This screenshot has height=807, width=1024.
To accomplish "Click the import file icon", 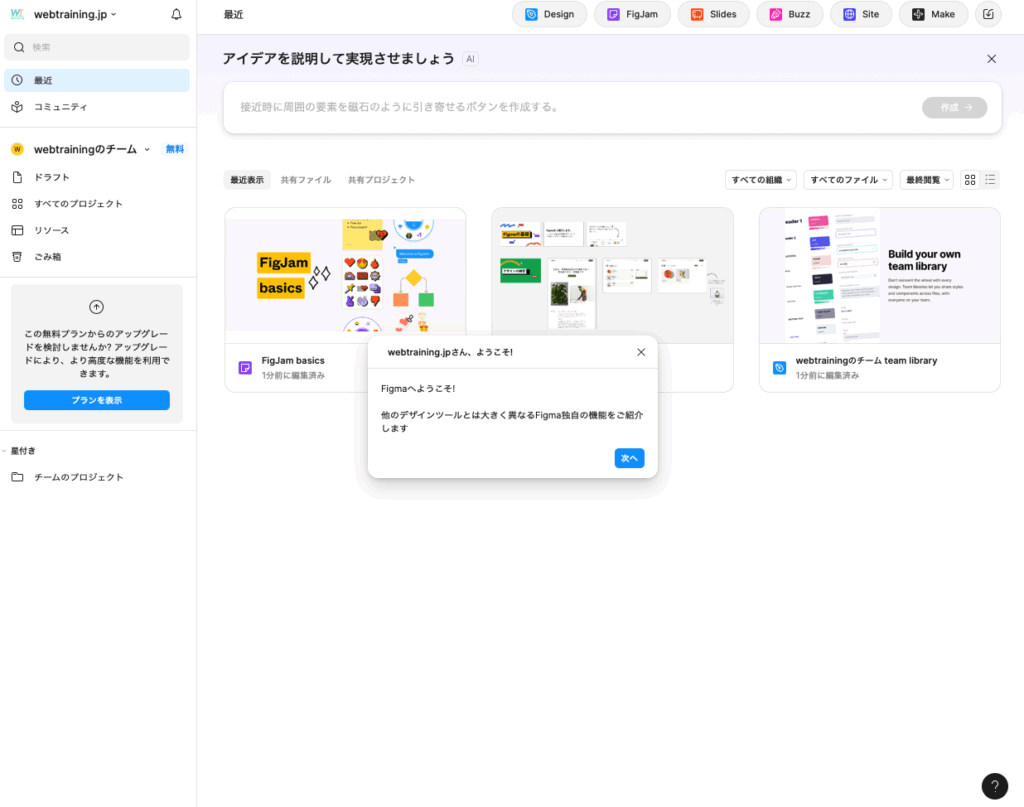I will [x=988, y=14].
